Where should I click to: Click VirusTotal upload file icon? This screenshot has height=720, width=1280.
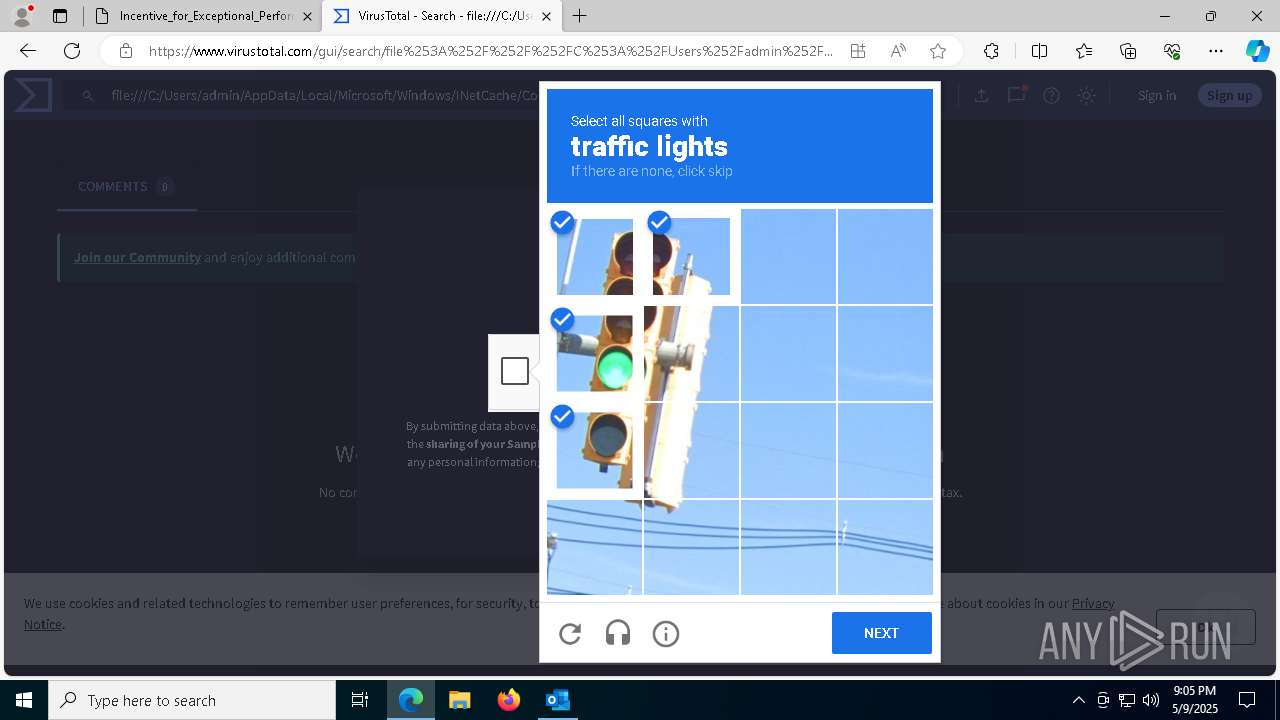(982, 95)
